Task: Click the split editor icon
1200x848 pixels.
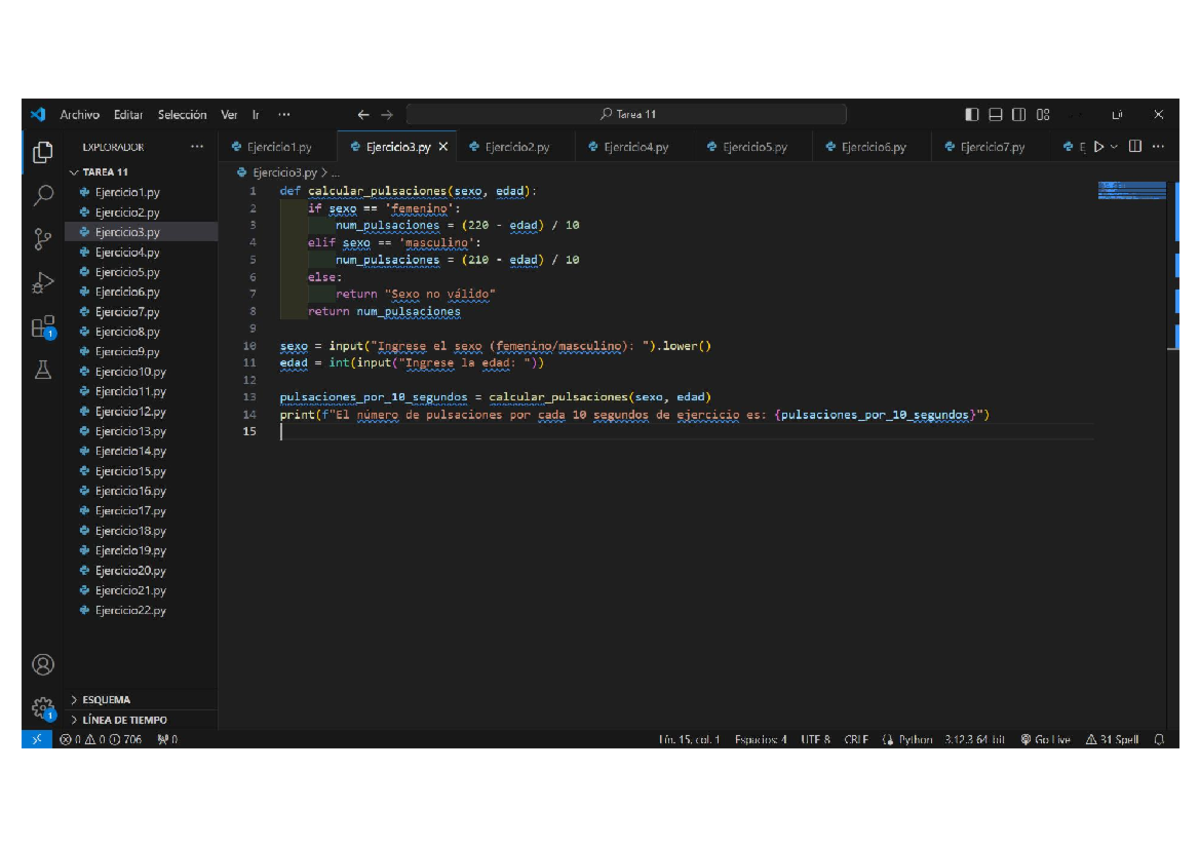Action: tap(1135, 147)
